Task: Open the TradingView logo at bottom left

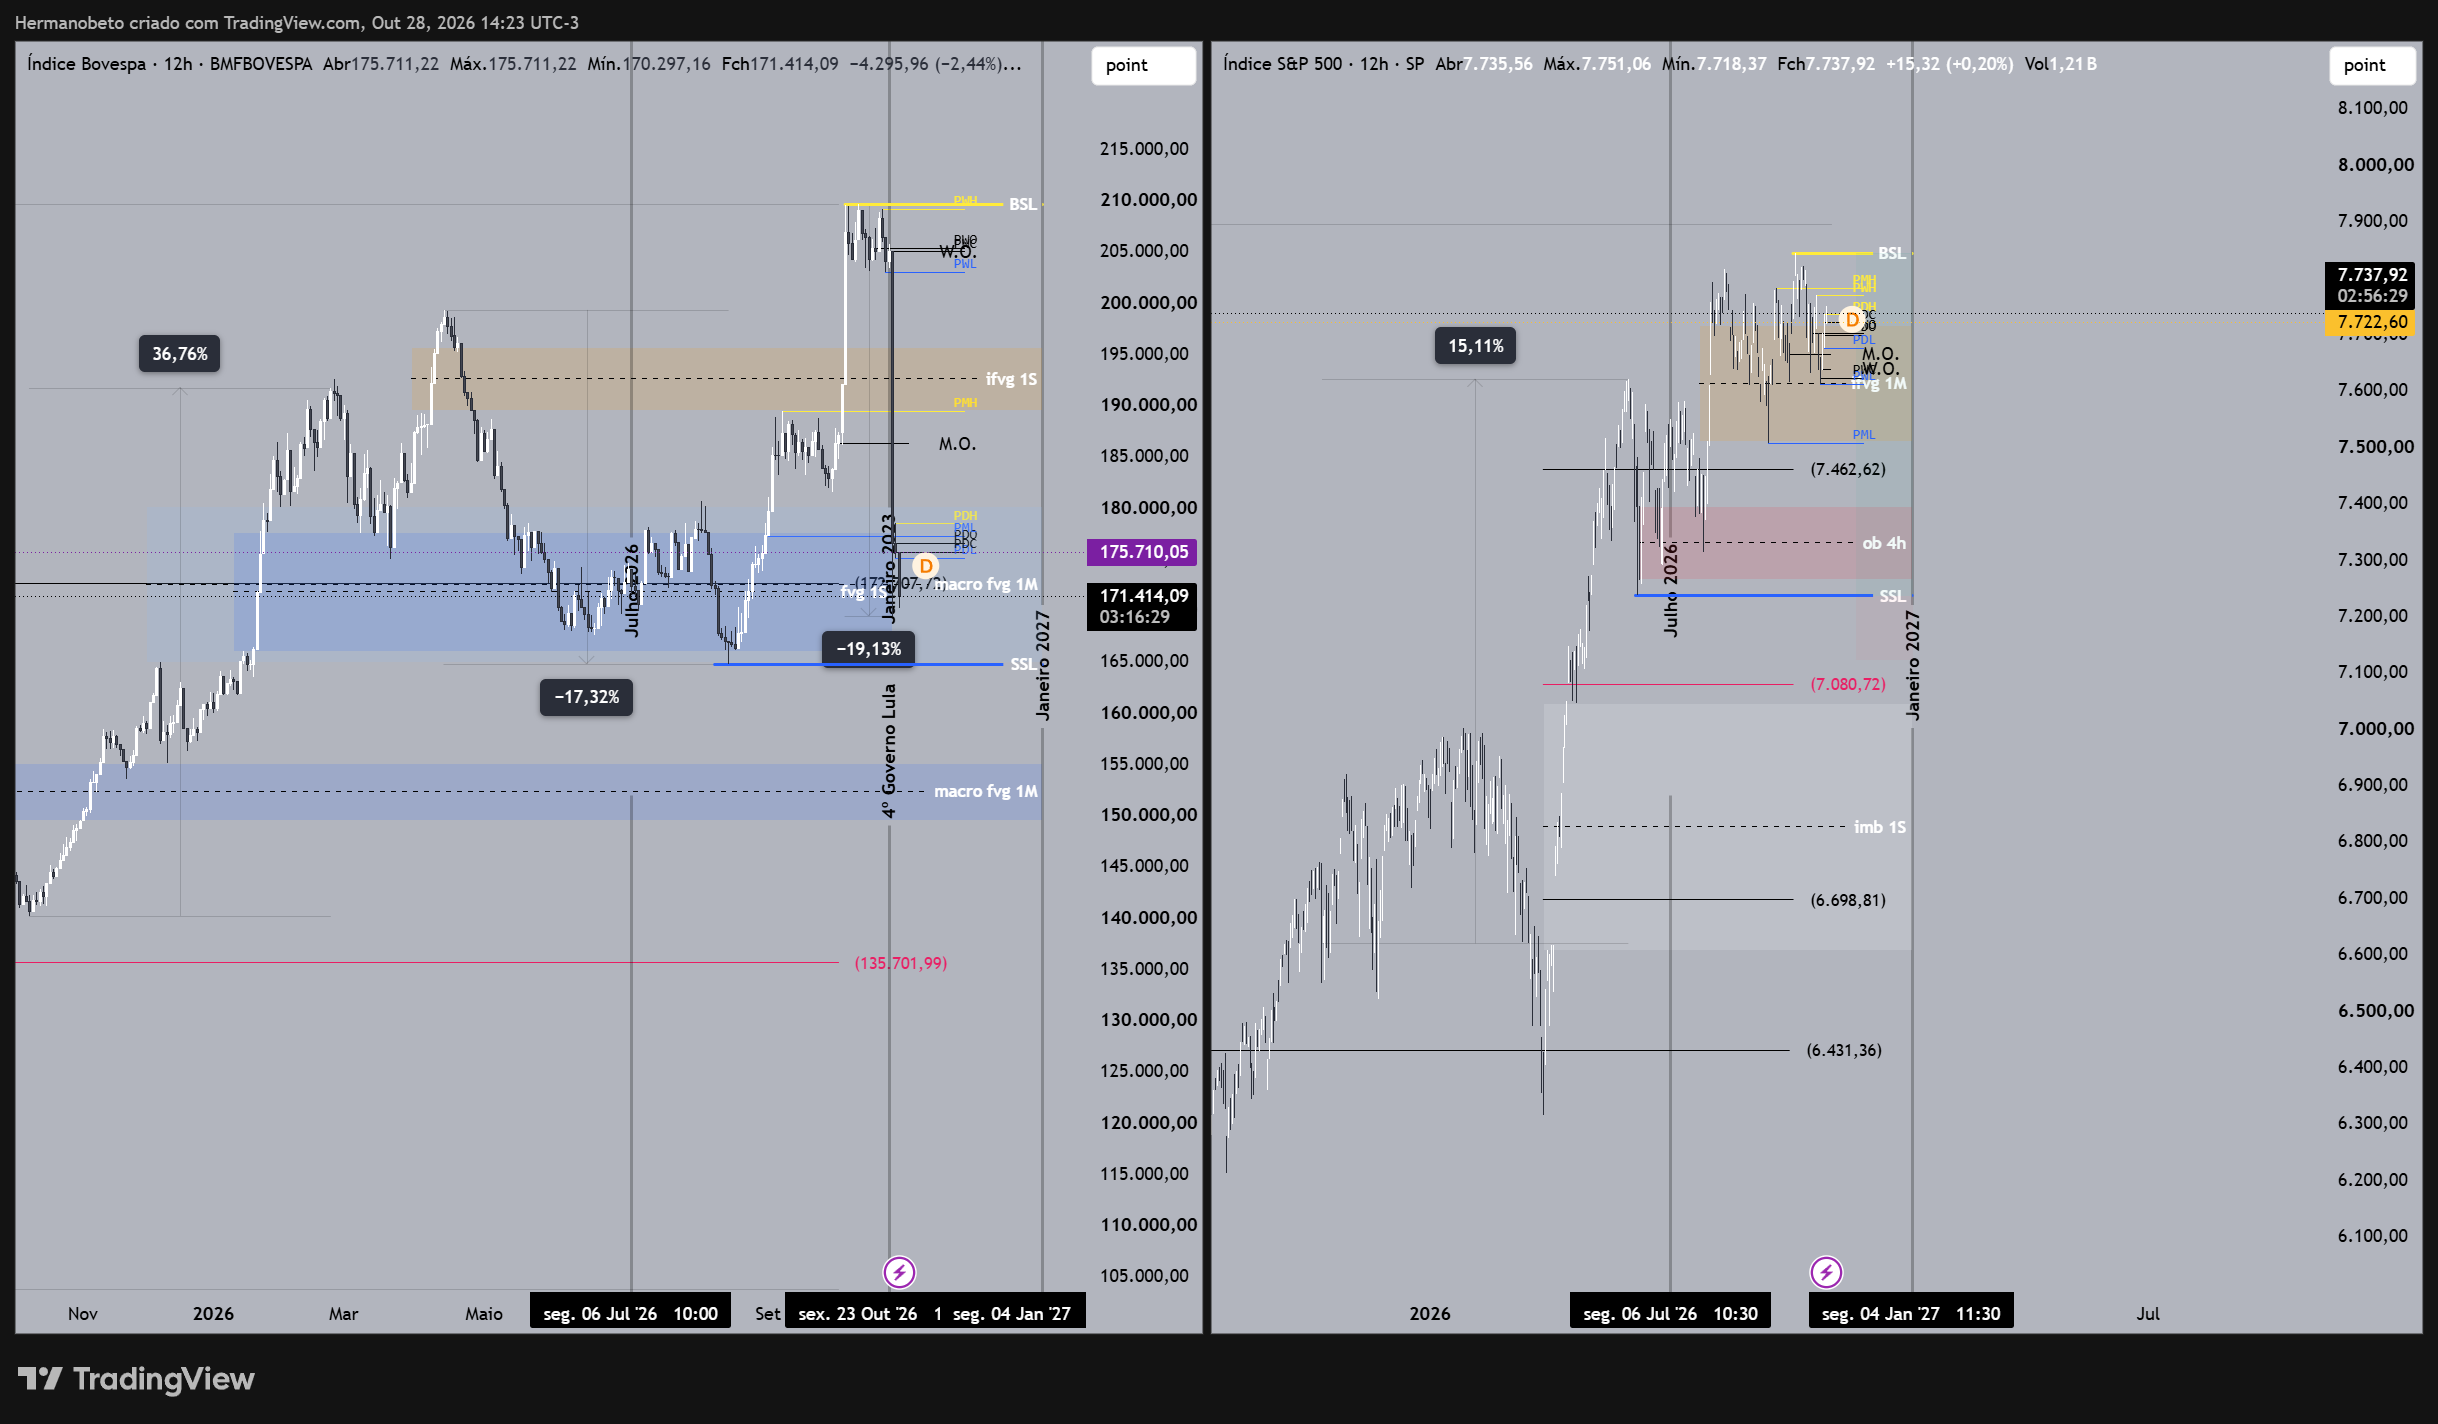Action: [136, 1379]
